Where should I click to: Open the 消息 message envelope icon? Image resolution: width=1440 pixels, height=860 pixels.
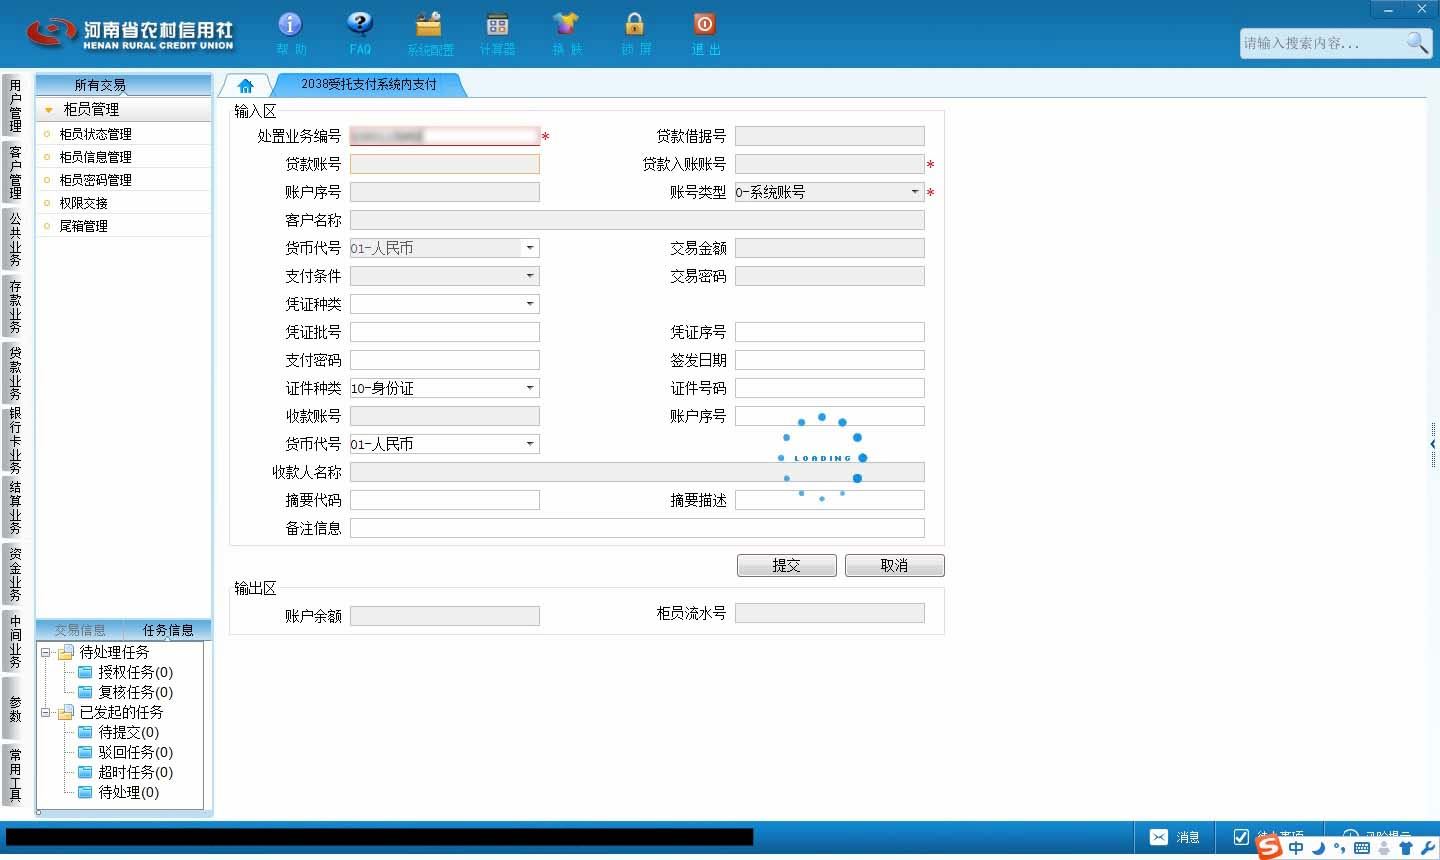click(1159, 837)
